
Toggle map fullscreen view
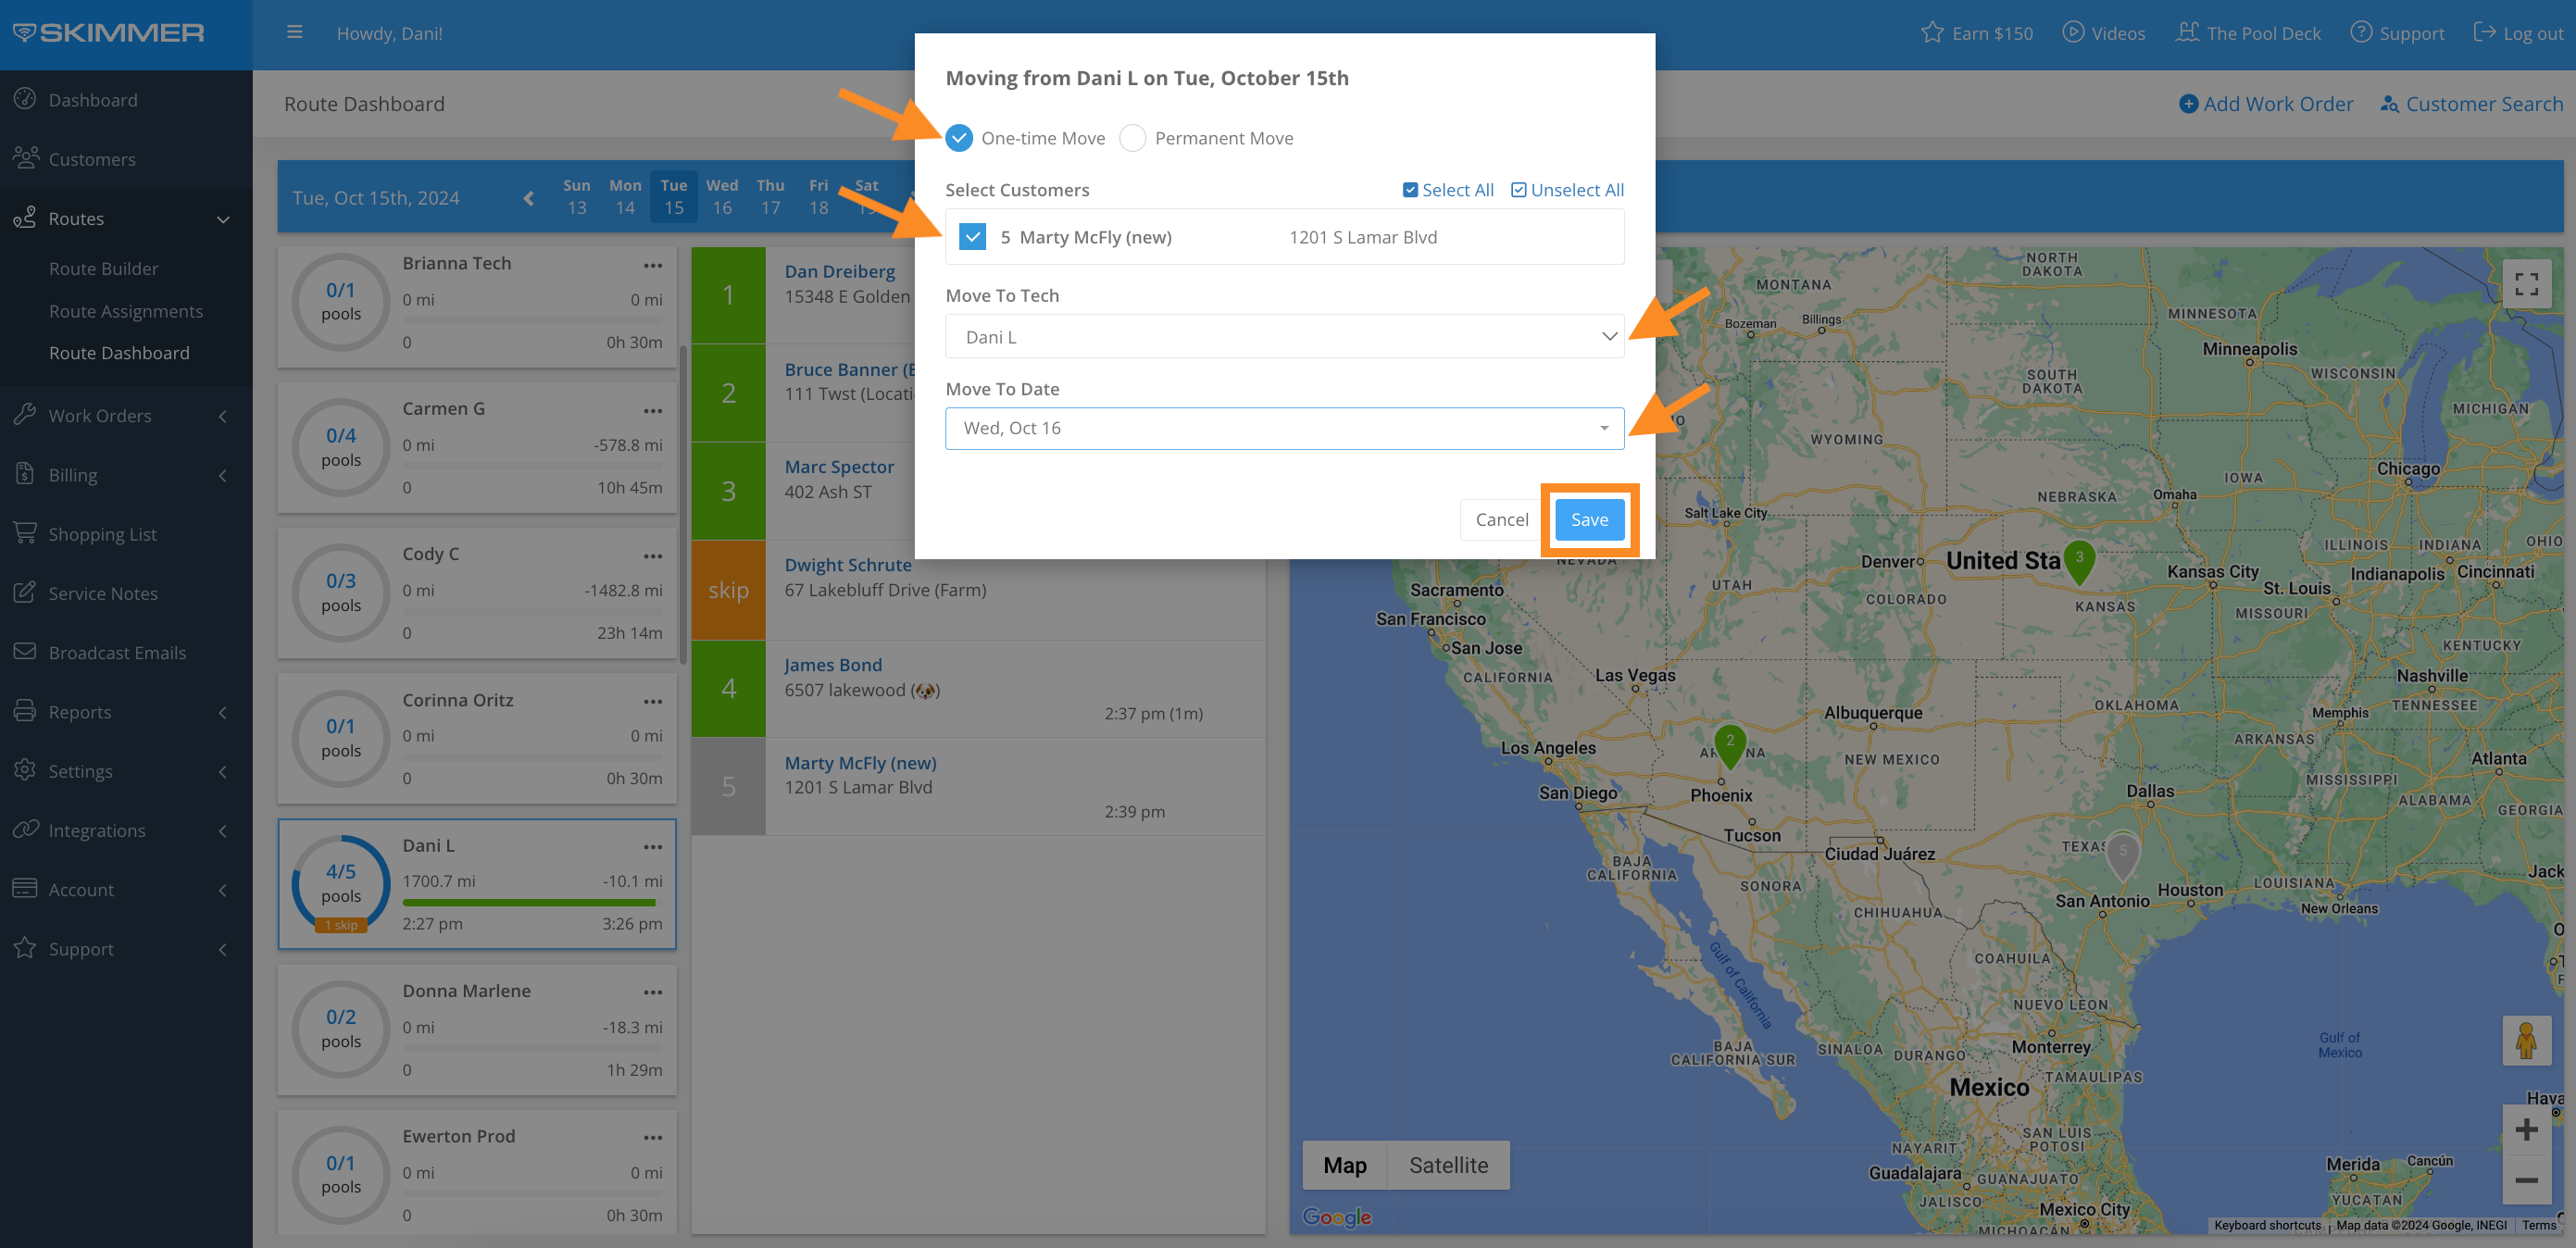click(x=2526, y=284)
